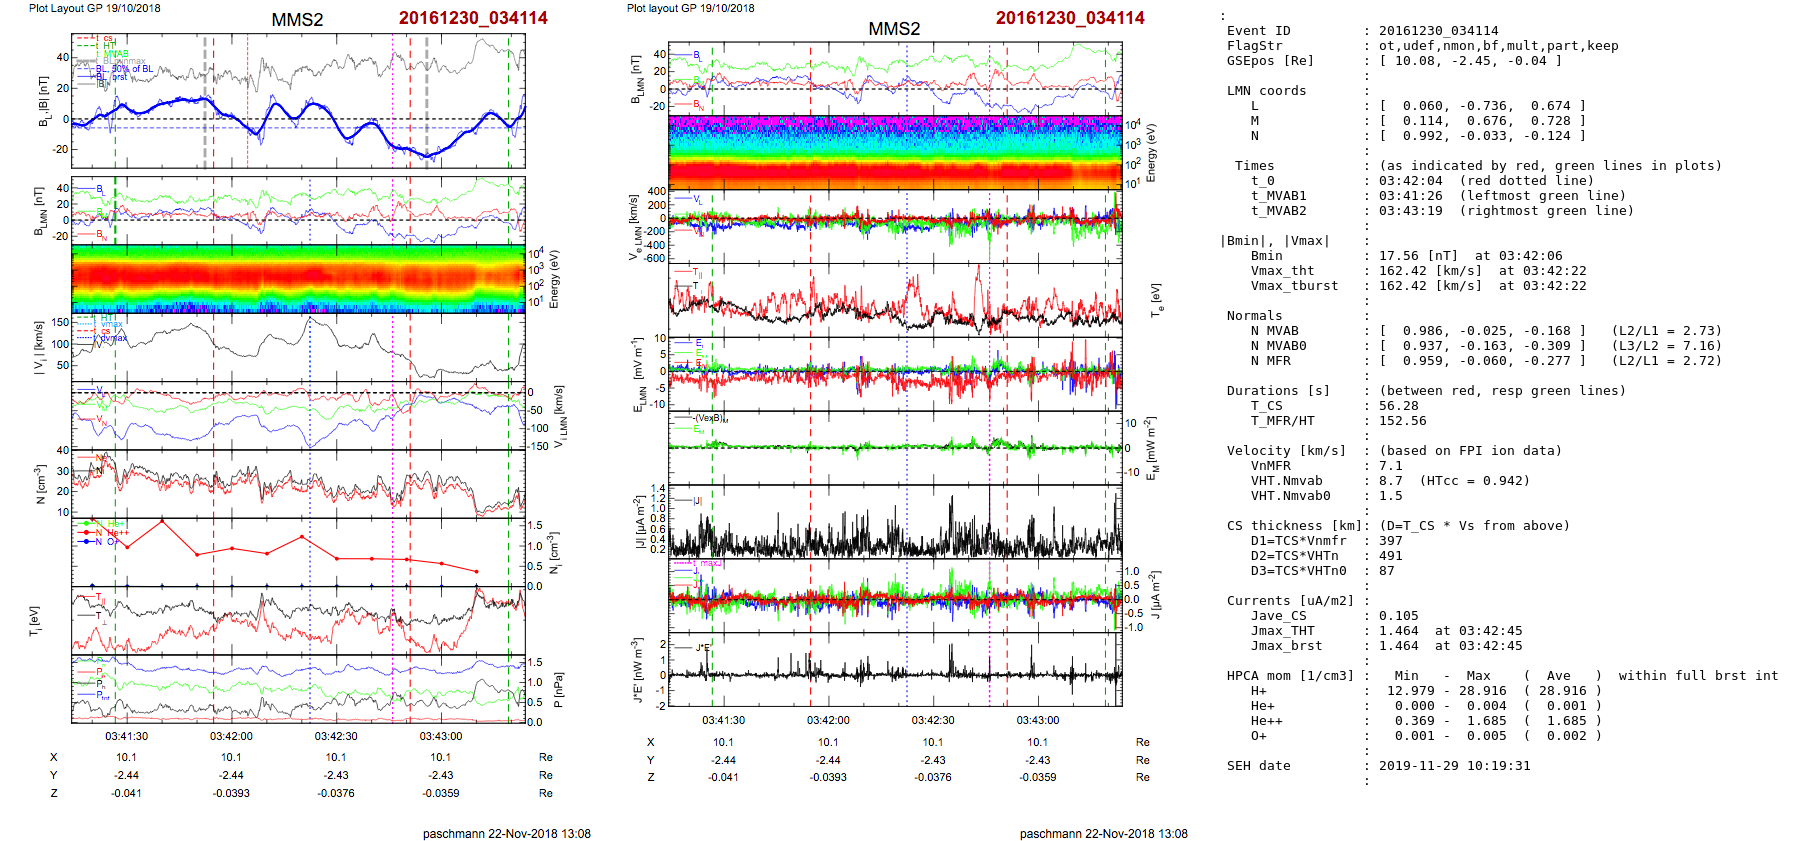Click the paschmann timestamp footer under the right plot

(x=1103, y=834)
